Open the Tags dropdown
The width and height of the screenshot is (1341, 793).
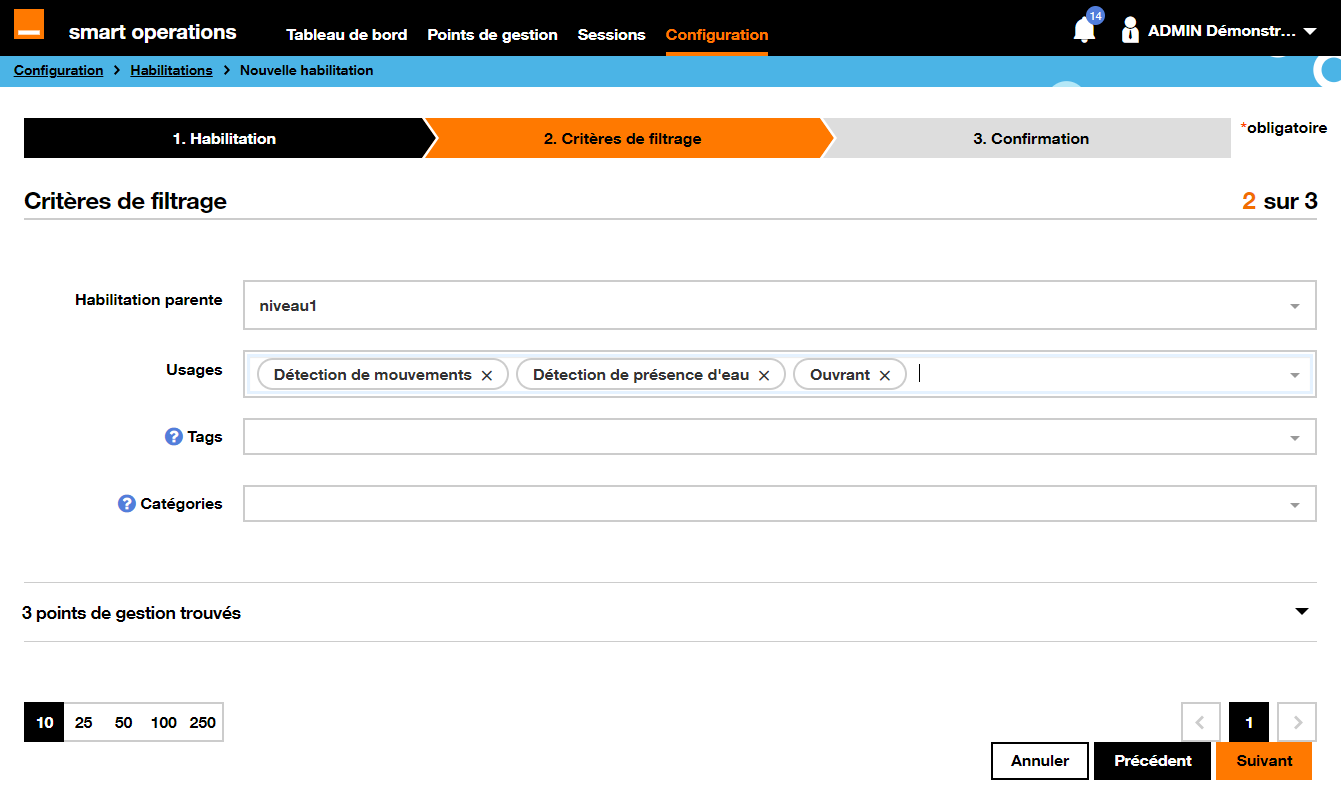click(x=1294, y=436)
